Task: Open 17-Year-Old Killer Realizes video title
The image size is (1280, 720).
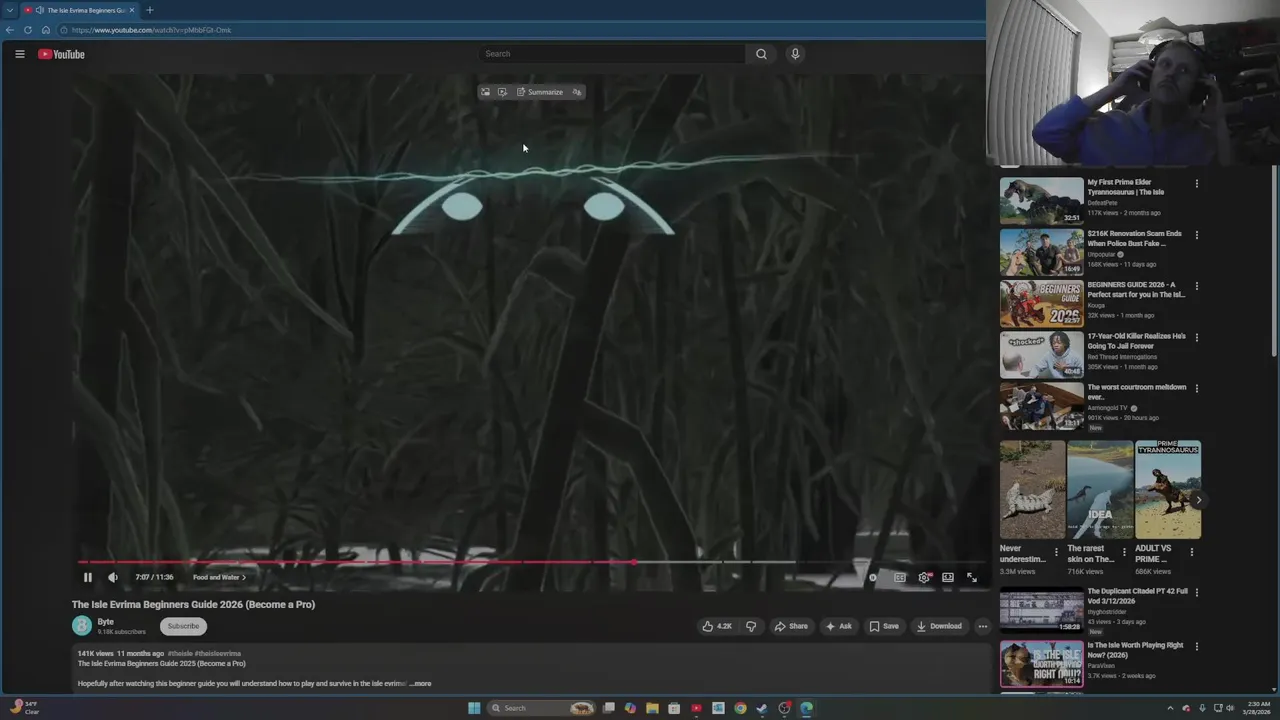Action: click(1136, 341)
